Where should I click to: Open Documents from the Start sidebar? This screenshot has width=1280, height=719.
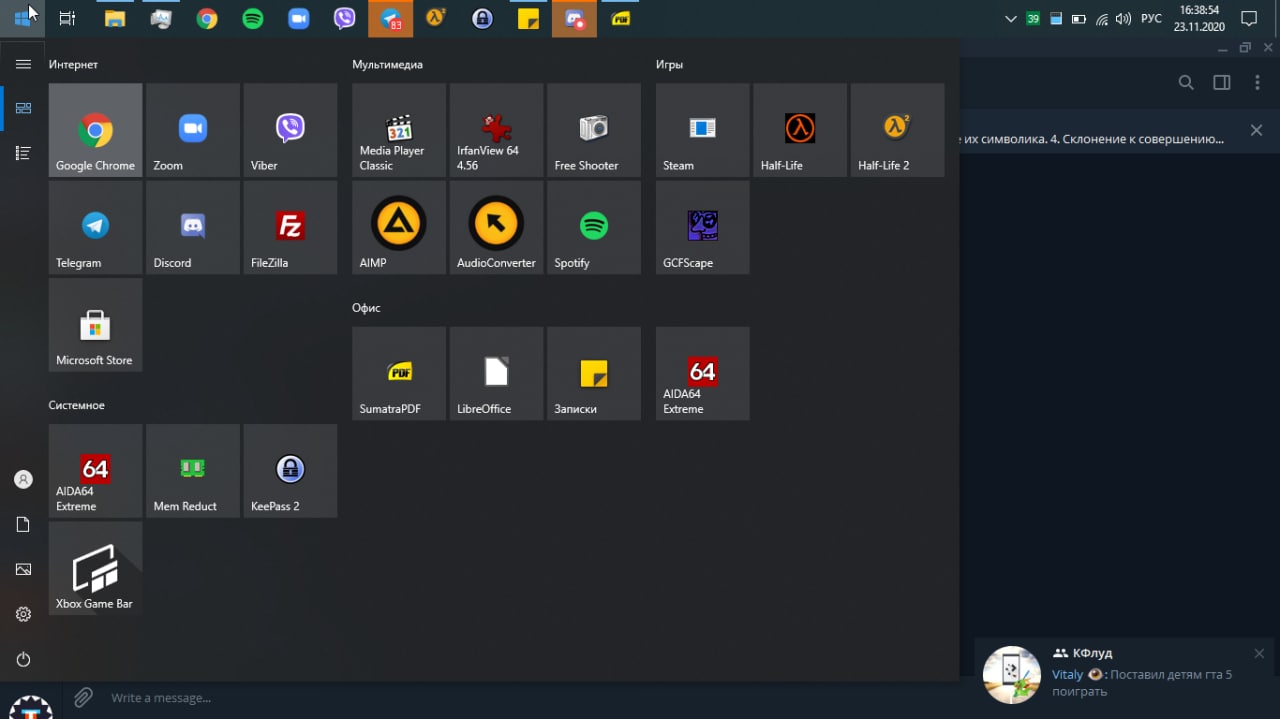(23, 525)
